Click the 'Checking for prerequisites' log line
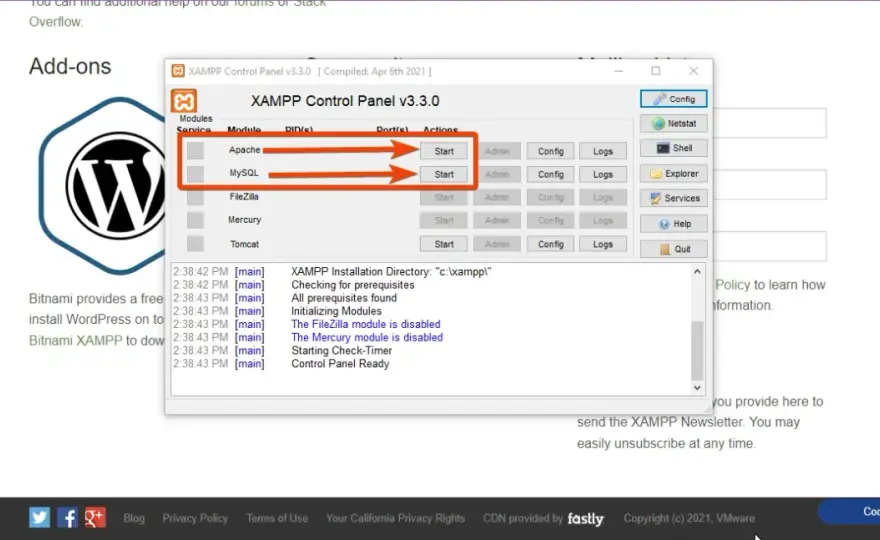Image resolution: width=880 pixels, height=540 pixels. tap(352, 285)
